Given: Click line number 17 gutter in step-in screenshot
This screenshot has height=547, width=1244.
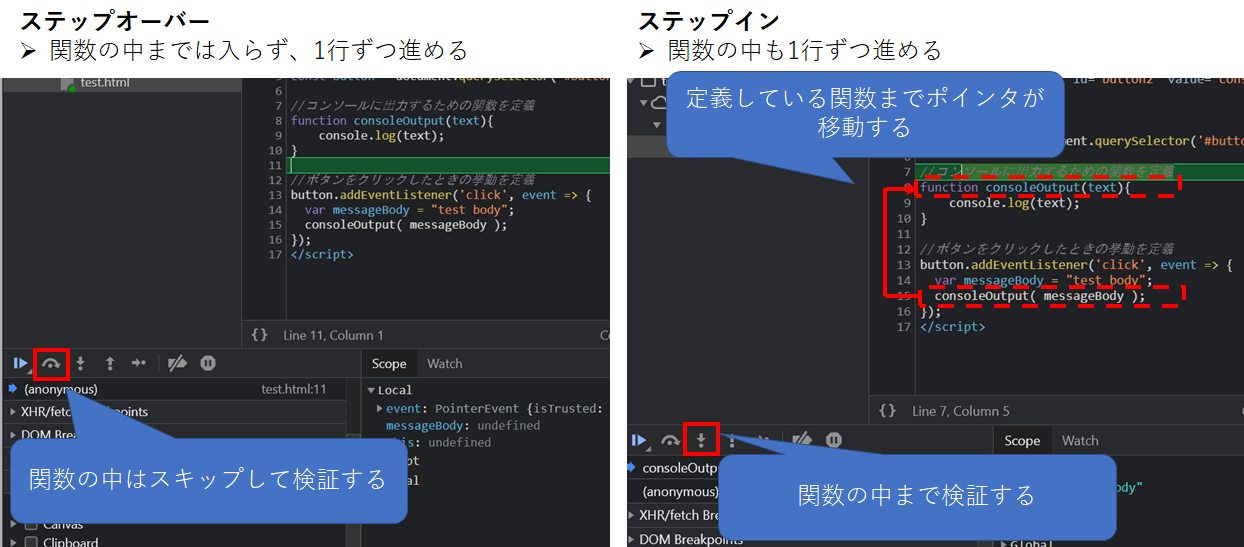Looking at the screenshot, I should [x=904, y=327].
